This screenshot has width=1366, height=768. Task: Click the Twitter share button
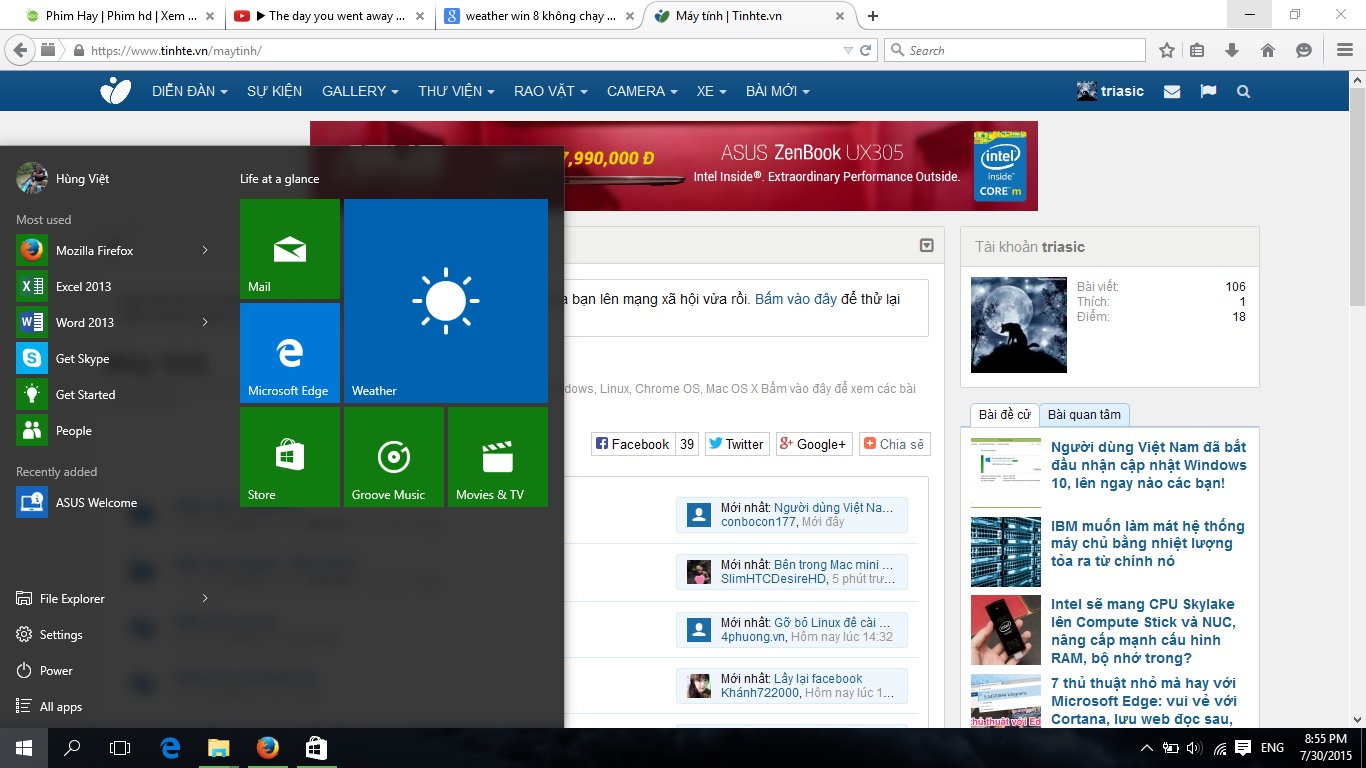(x=735, y=444)
